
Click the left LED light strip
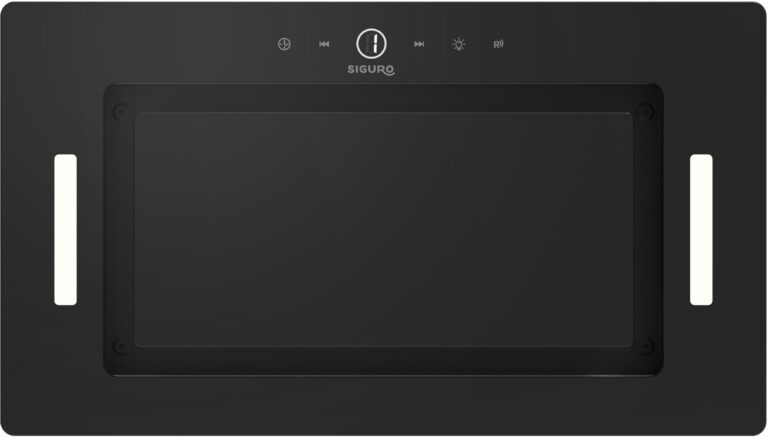click(x=66, y=230)
